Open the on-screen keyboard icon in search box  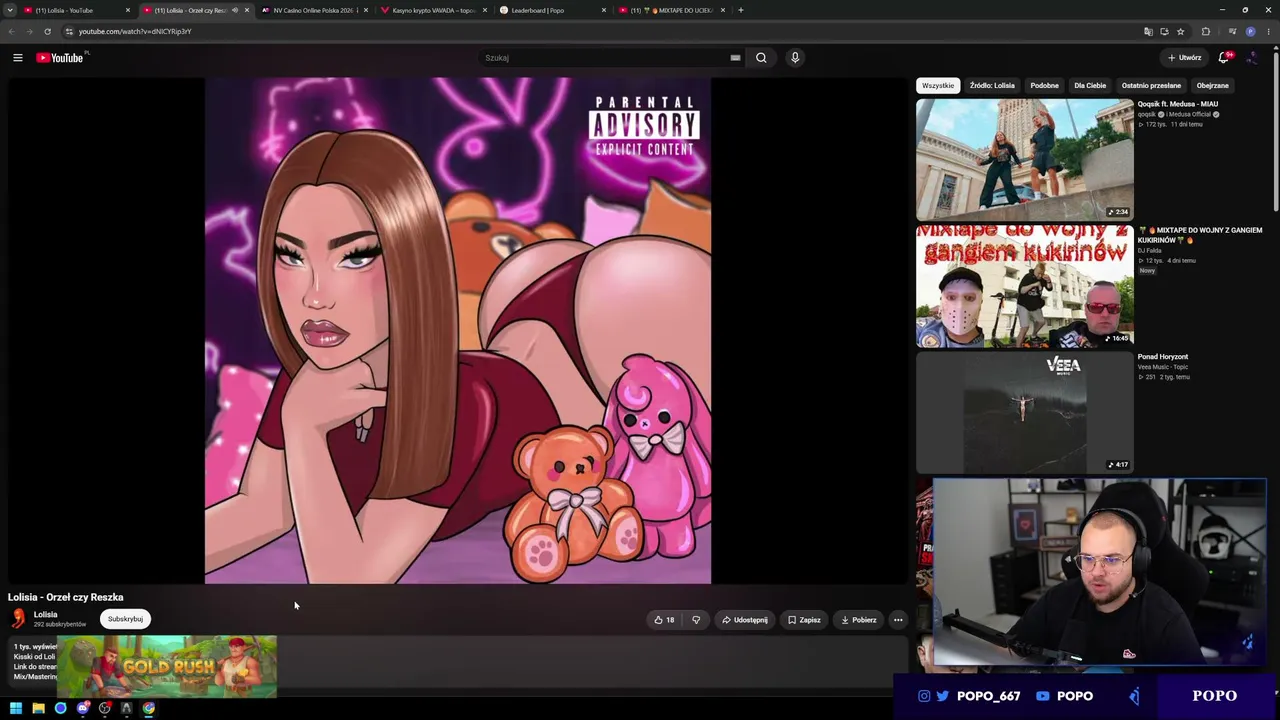point(735,58)
